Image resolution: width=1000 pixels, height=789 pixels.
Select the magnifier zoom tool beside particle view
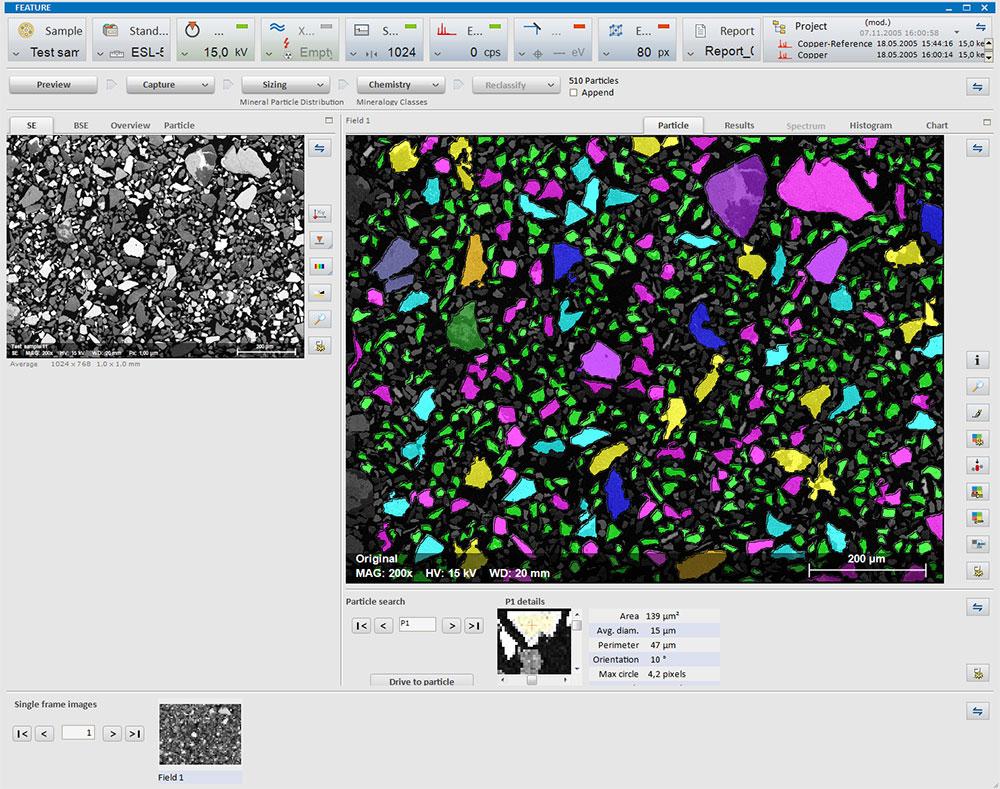978,386
